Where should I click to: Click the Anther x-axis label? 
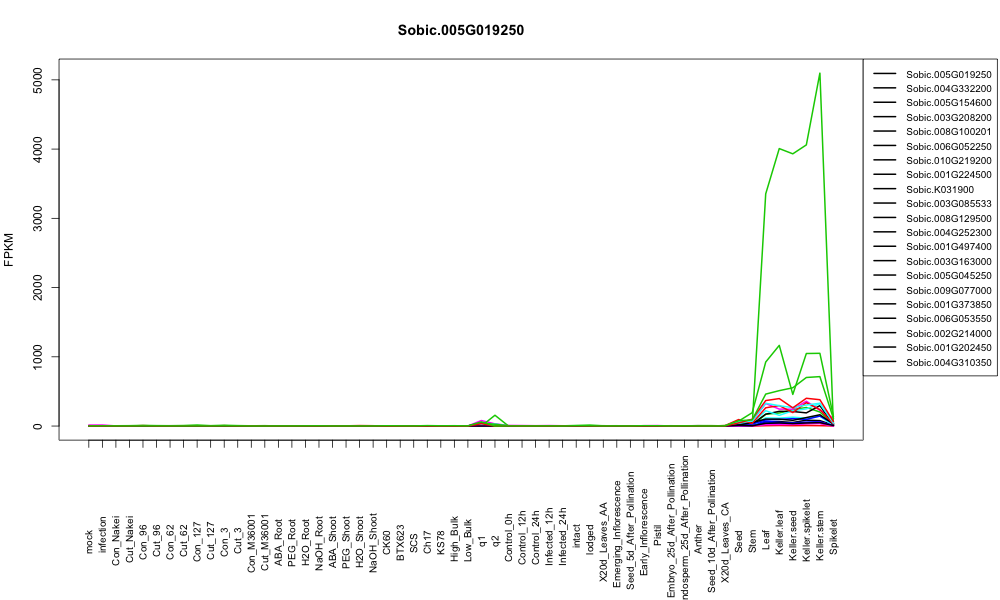[698, 539]
